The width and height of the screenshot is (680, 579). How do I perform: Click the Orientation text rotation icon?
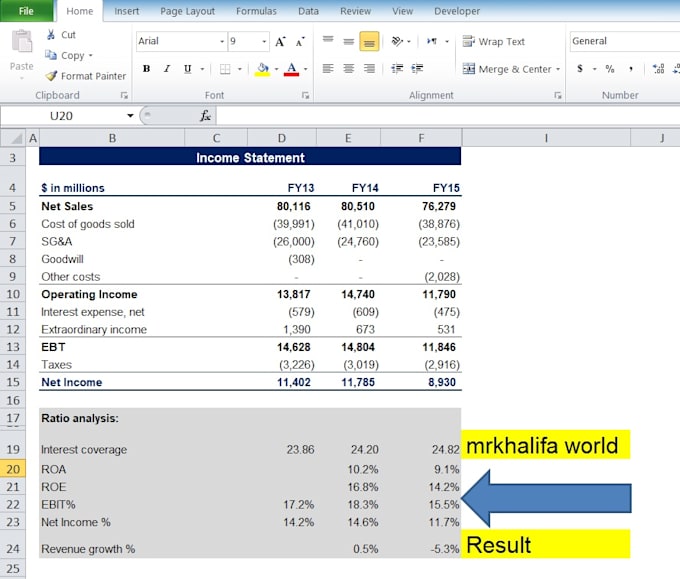point(397,41)
